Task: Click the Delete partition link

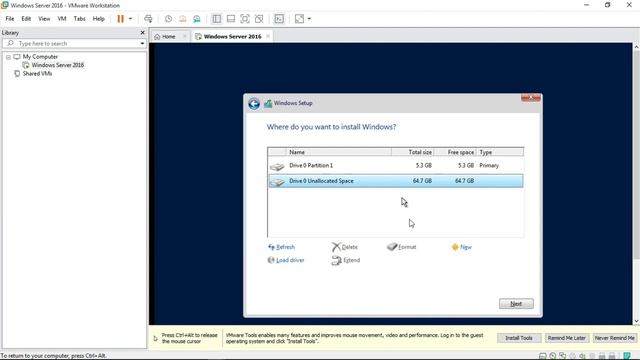Action: [x=345, y=247]
